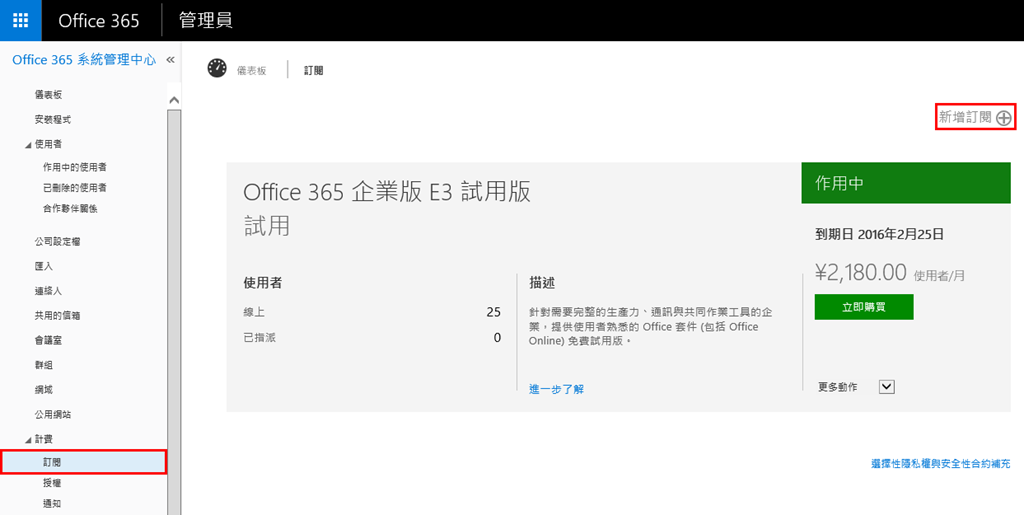Image resolution: width=1024 pixels, height=515 pixels.
Task: Collapse navigation pane with double chevron
Action: click(x=170, y=59)
